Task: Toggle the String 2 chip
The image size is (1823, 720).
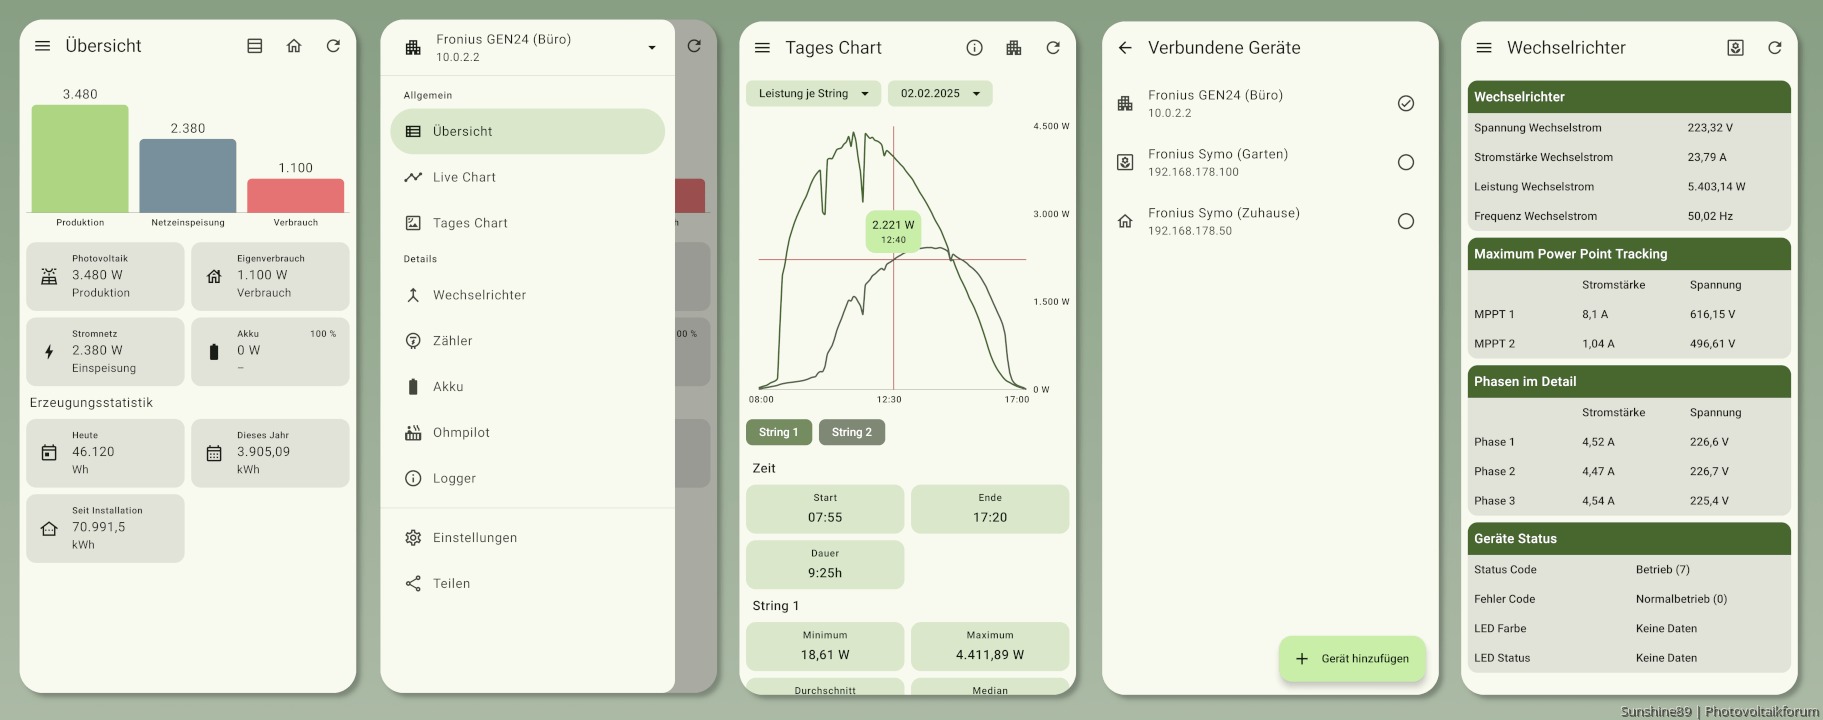Action: (x=851, y=432)
